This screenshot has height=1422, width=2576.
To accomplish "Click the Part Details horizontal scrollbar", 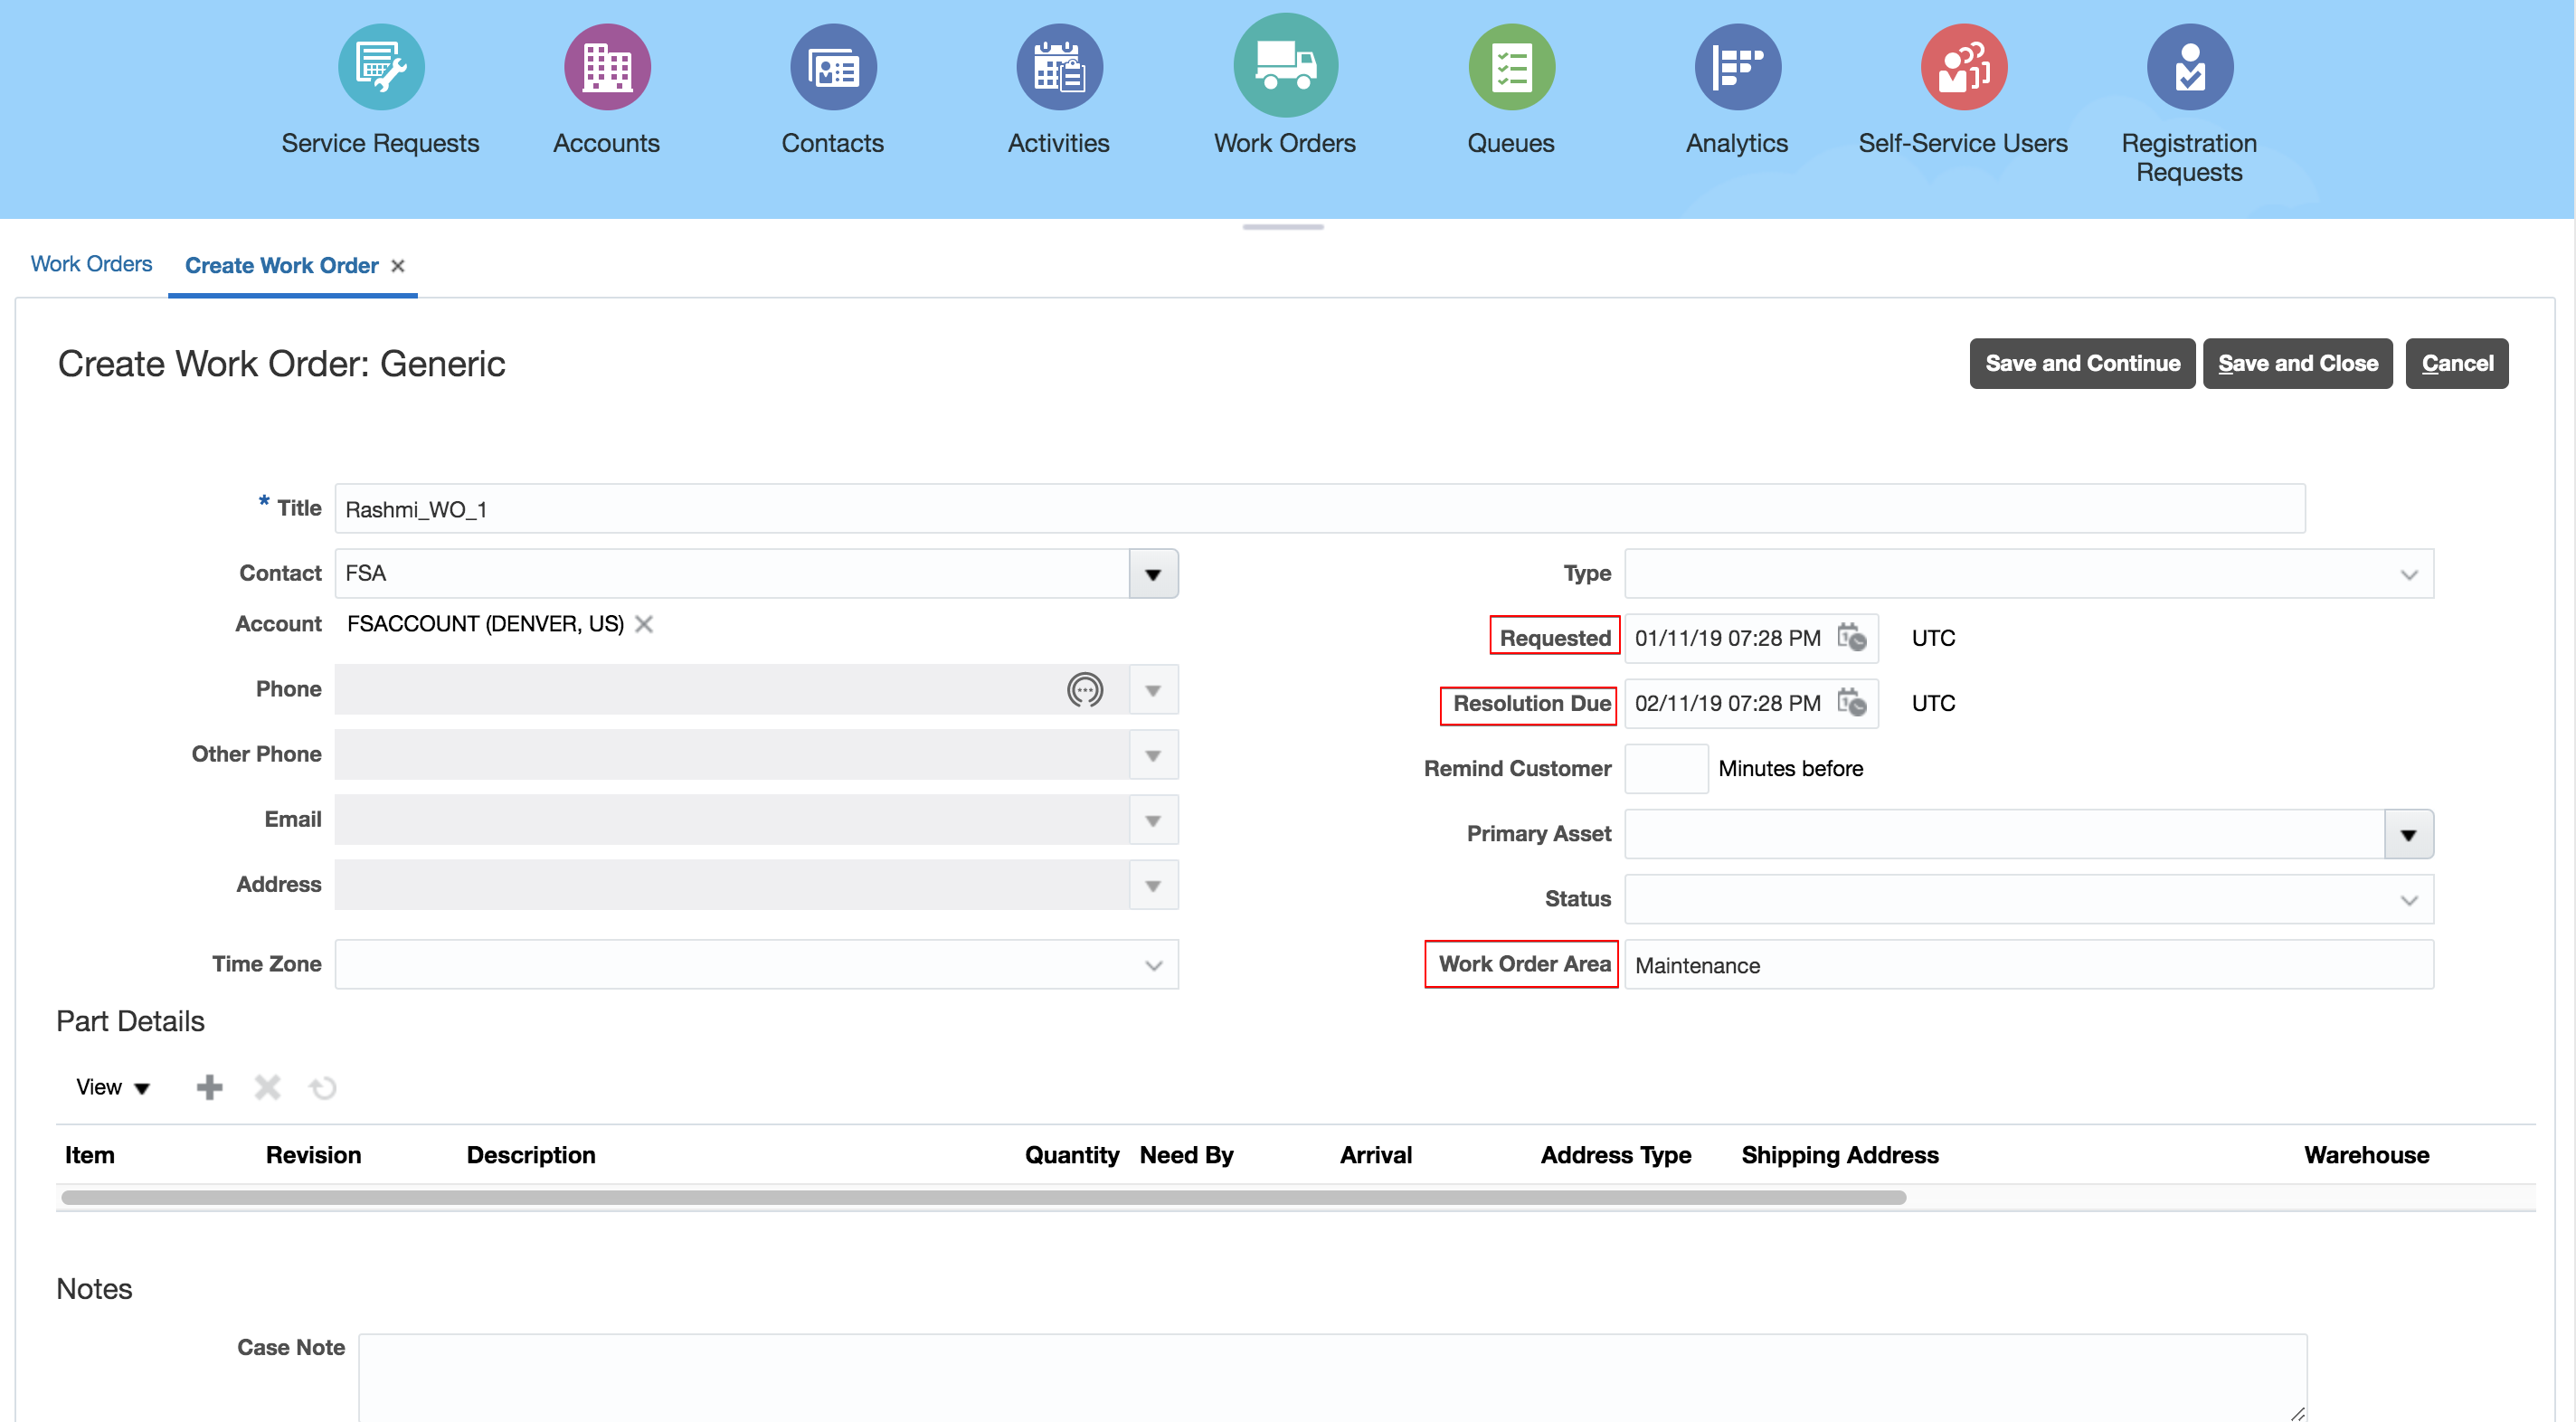I will (x=983, y=1197).
